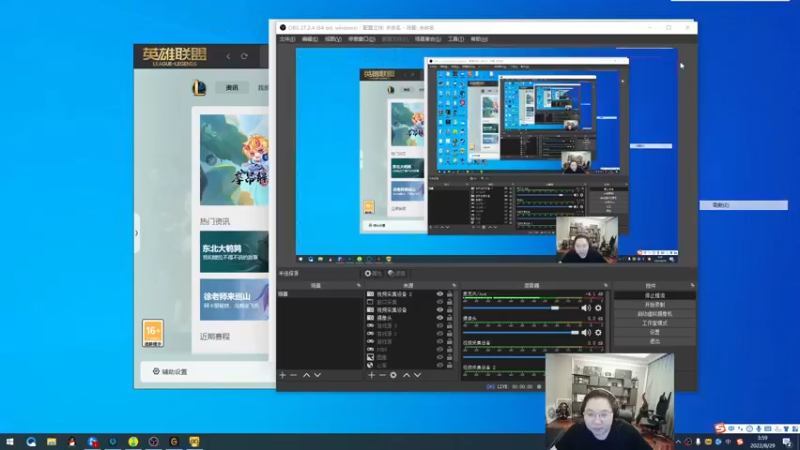Toggle visibility of the 视频采集设备 source
The image size is (800, 450).
[440, 310]
